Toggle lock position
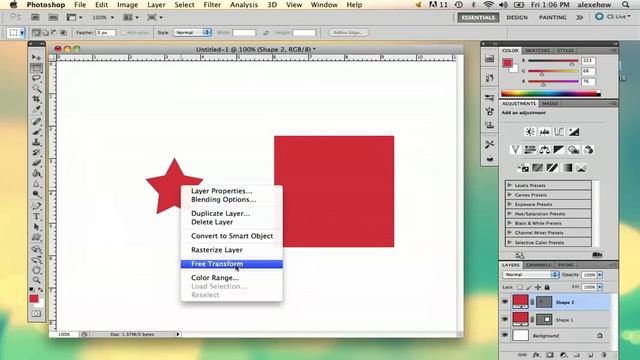 click(x=538, y=287)
